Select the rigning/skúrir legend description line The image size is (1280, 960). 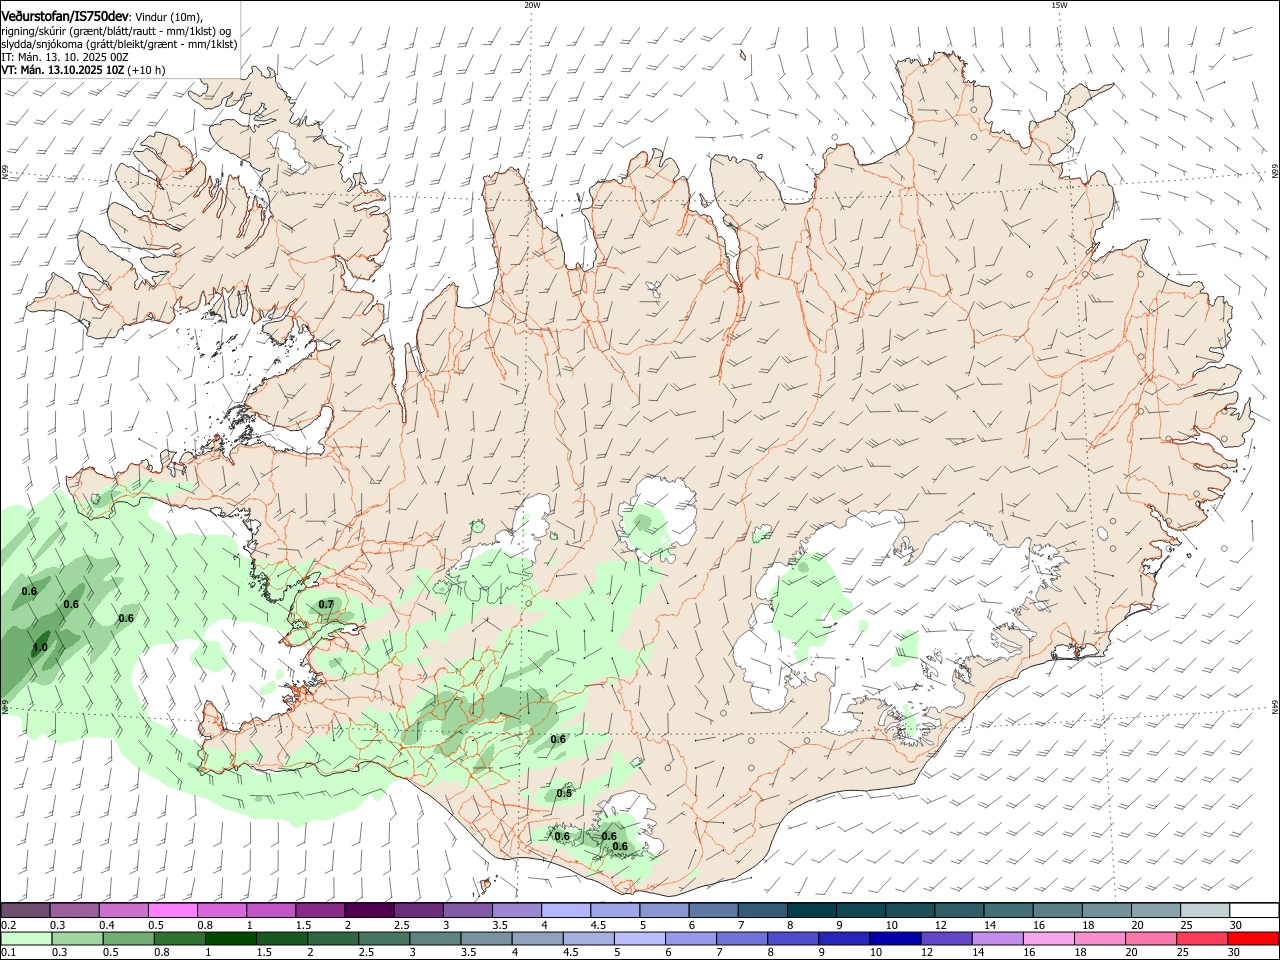pyautogui.click(x=116, y=31)
